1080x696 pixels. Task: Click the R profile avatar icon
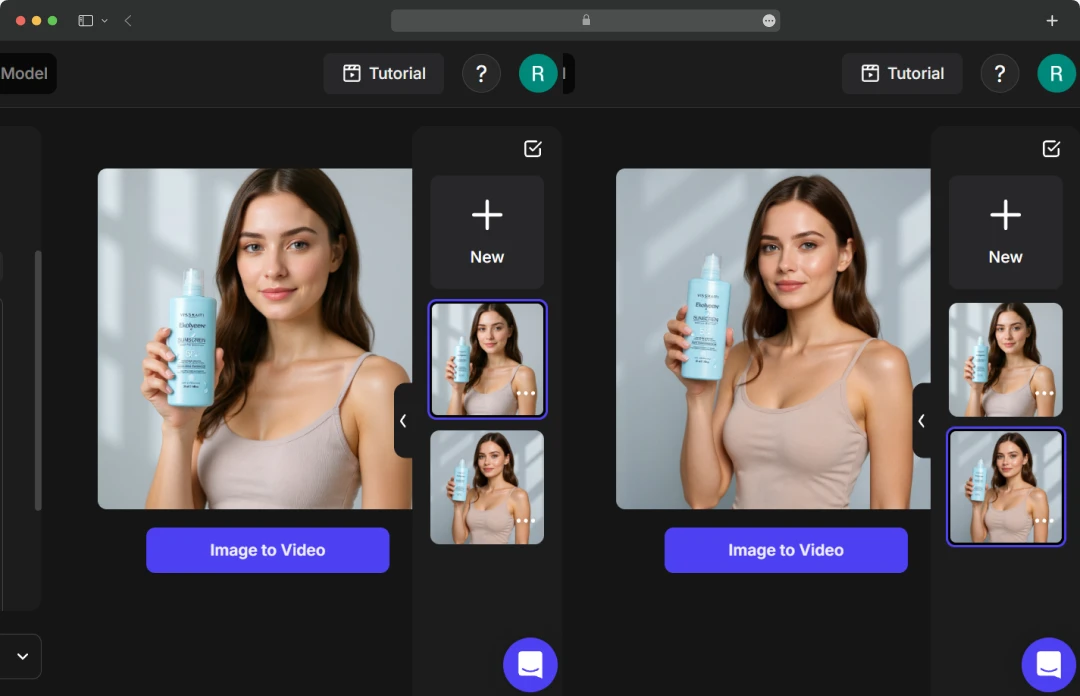point(538,73)
